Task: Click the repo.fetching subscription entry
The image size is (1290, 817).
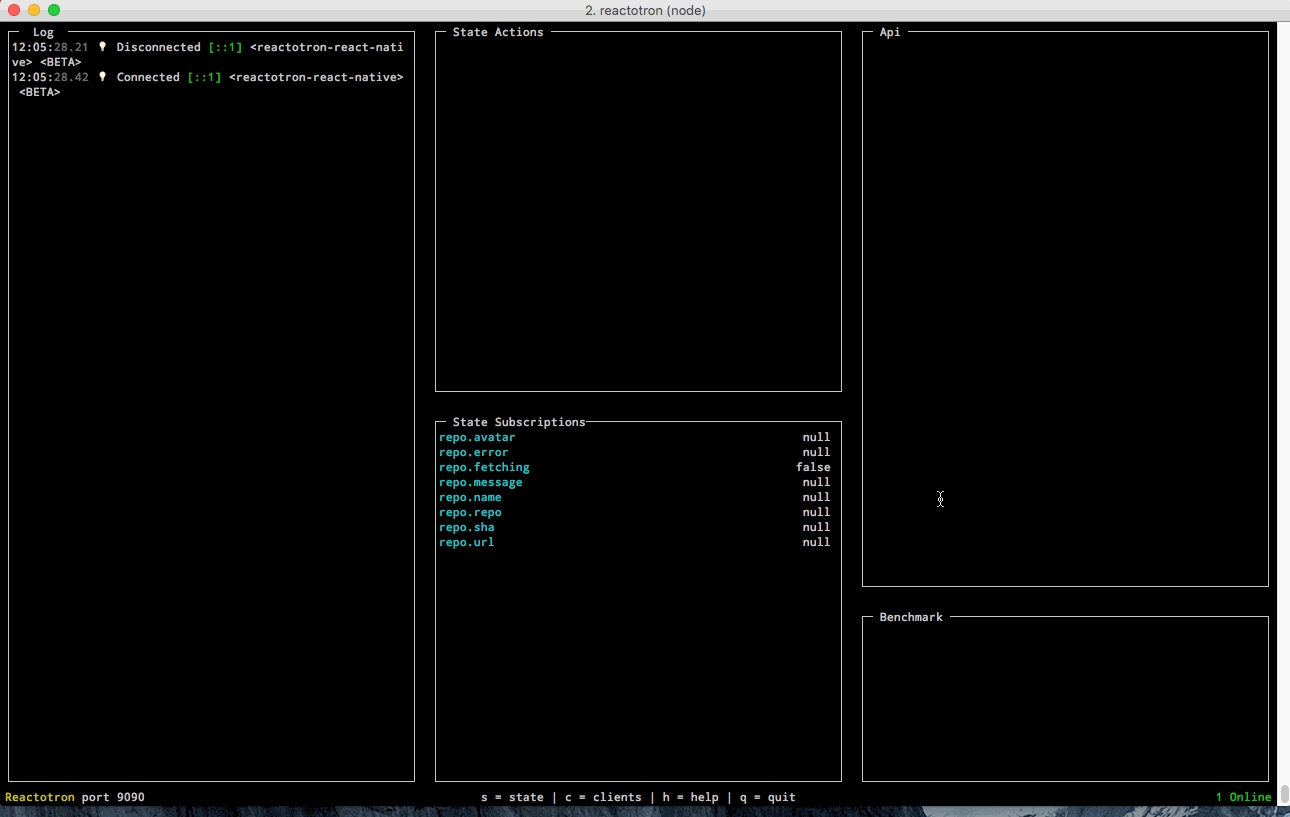Action: point(484,467)
